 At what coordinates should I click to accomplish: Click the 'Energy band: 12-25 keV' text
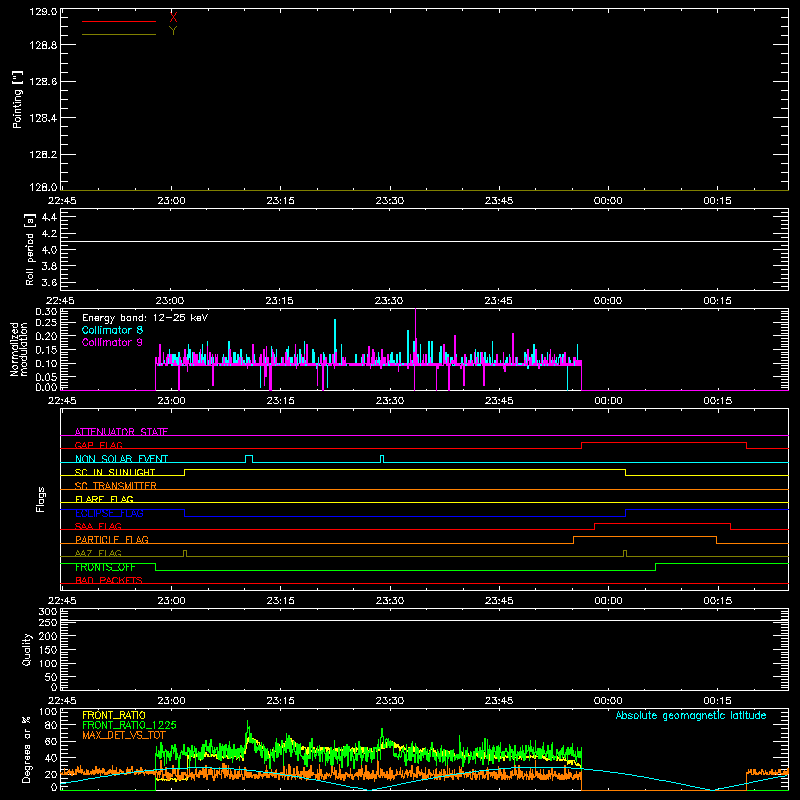(x=145, y=318)
